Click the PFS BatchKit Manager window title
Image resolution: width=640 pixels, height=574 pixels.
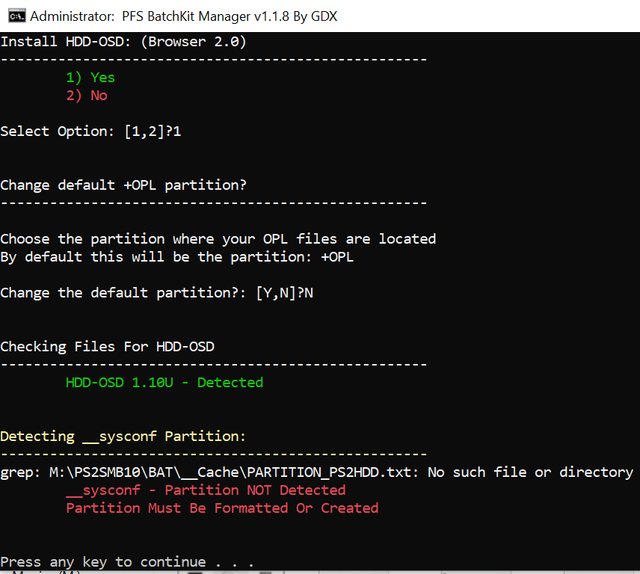[184, 16]
